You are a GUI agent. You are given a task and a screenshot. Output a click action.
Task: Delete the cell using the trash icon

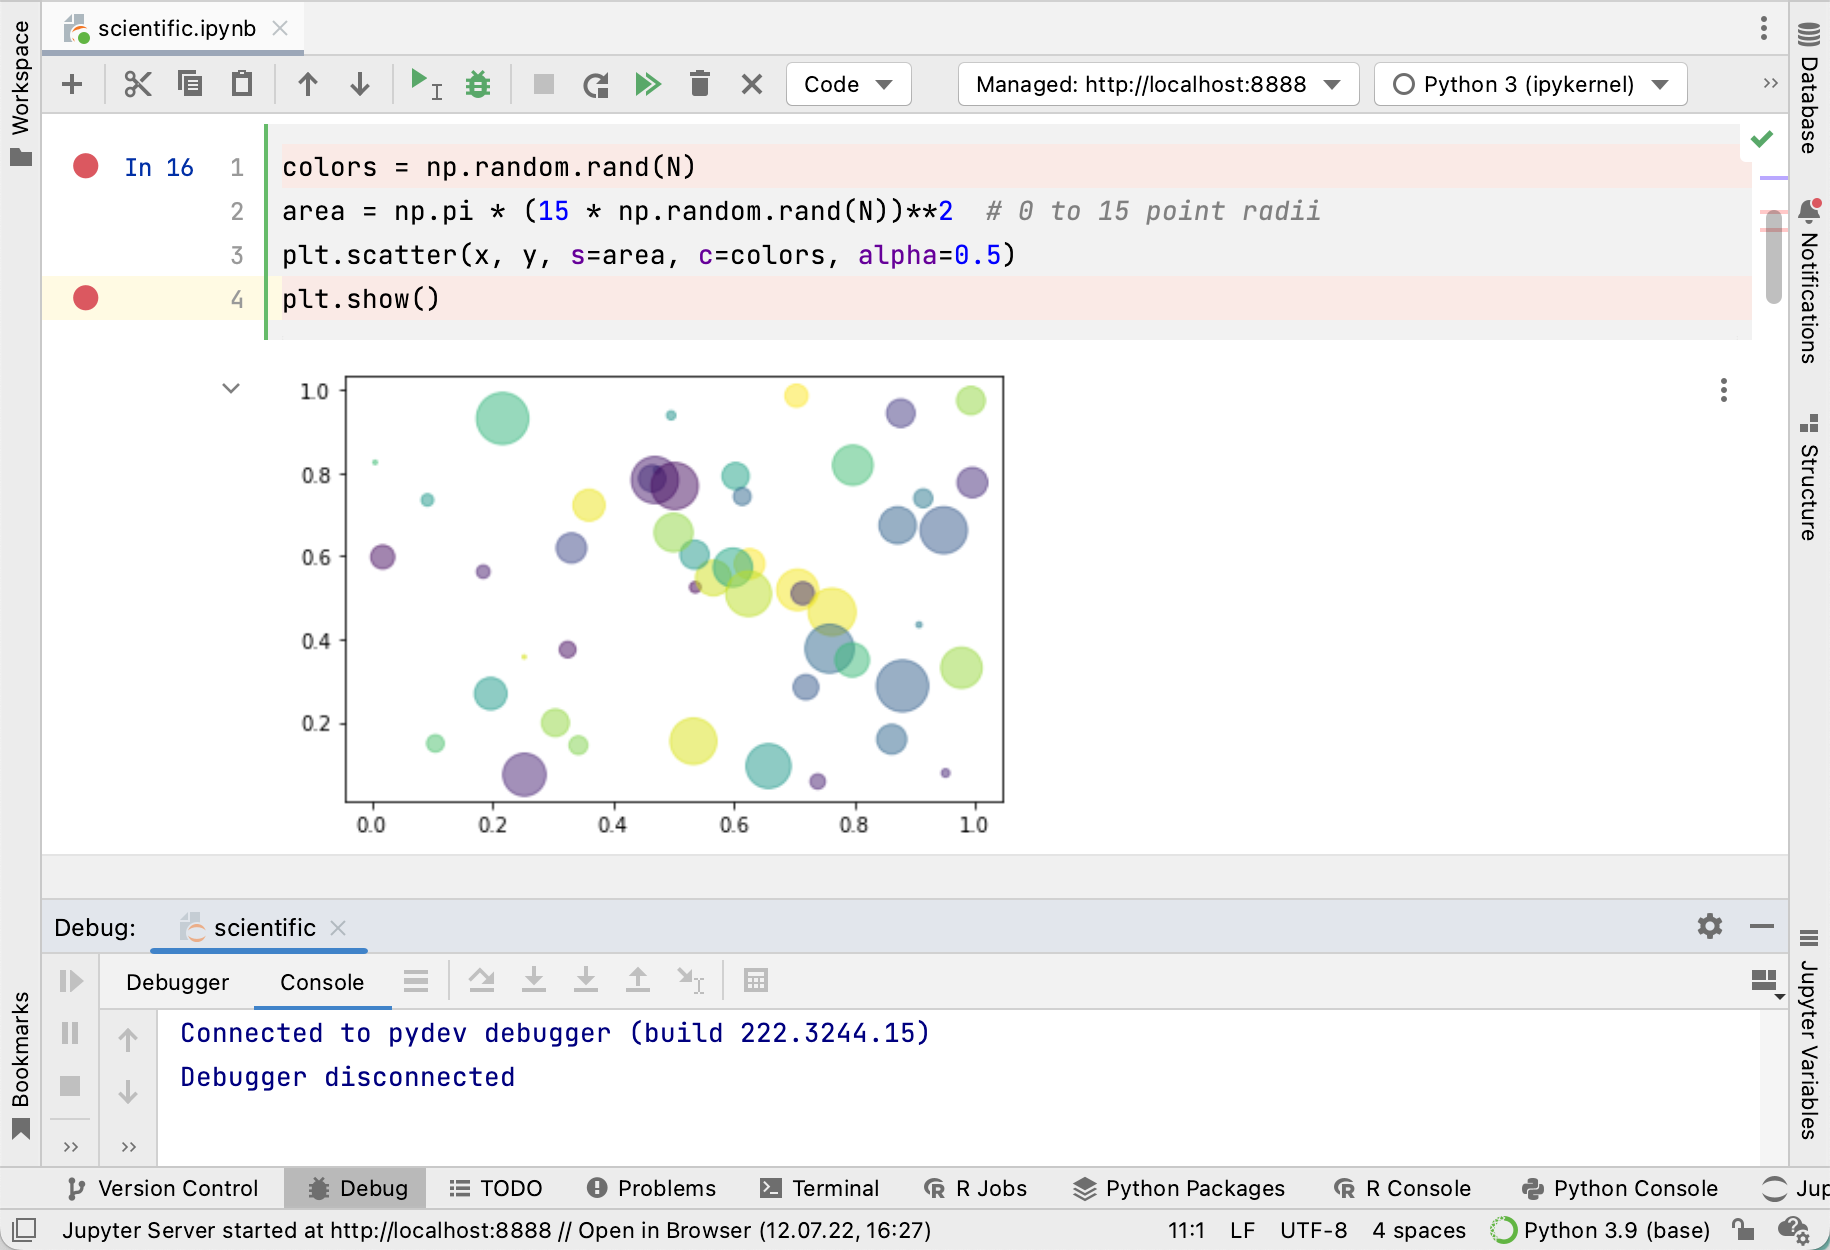click(x=700, y=85)
